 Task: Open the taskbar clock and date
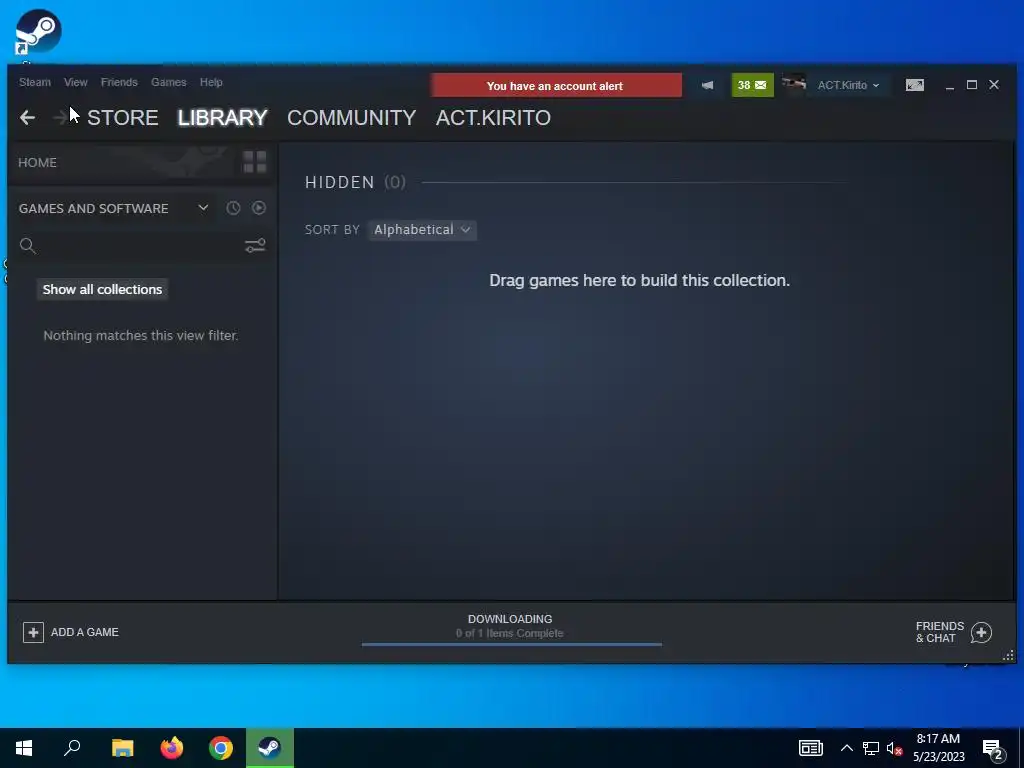938,748
